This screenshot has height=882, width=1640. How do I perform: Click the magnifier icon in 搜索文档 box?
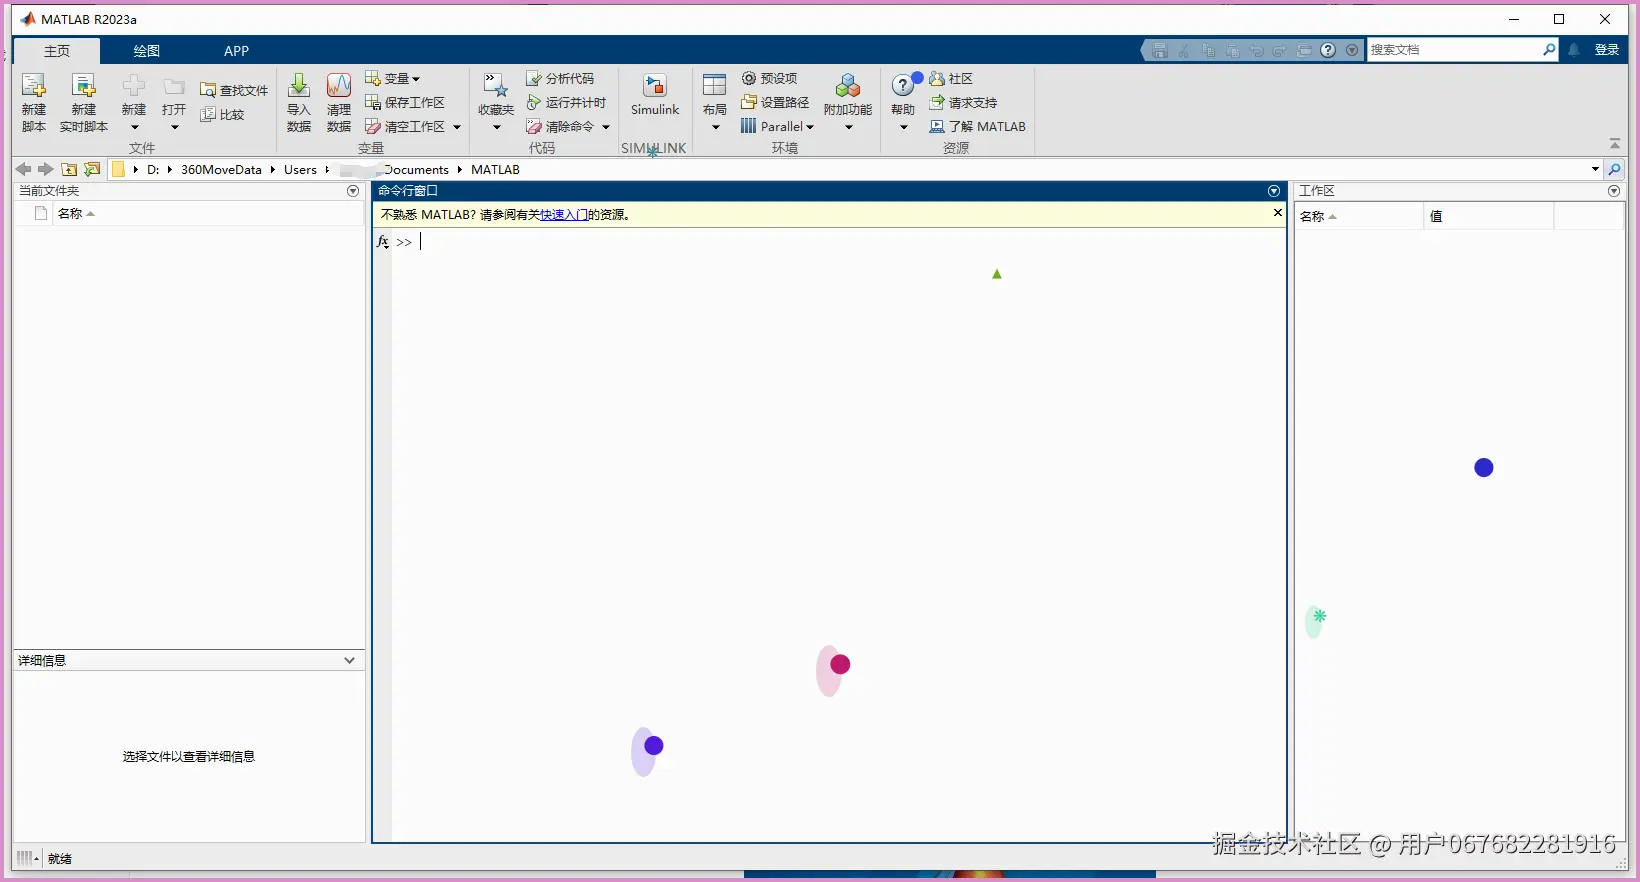[x=1549, y=49]
